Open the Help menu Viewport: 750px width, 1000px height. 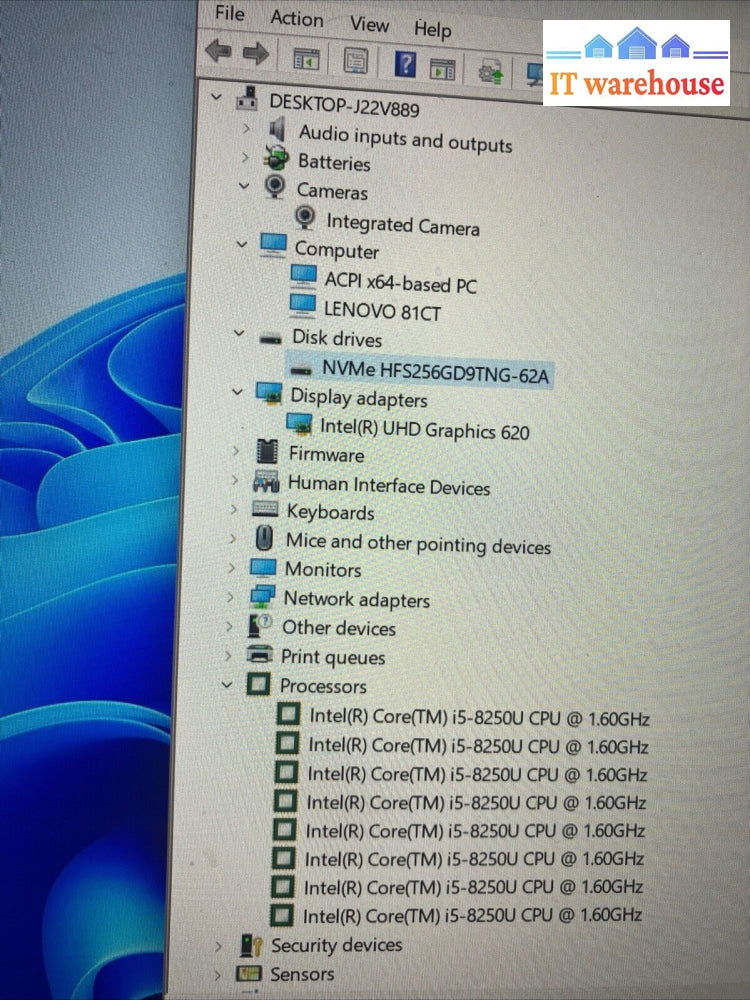[432, 29]
